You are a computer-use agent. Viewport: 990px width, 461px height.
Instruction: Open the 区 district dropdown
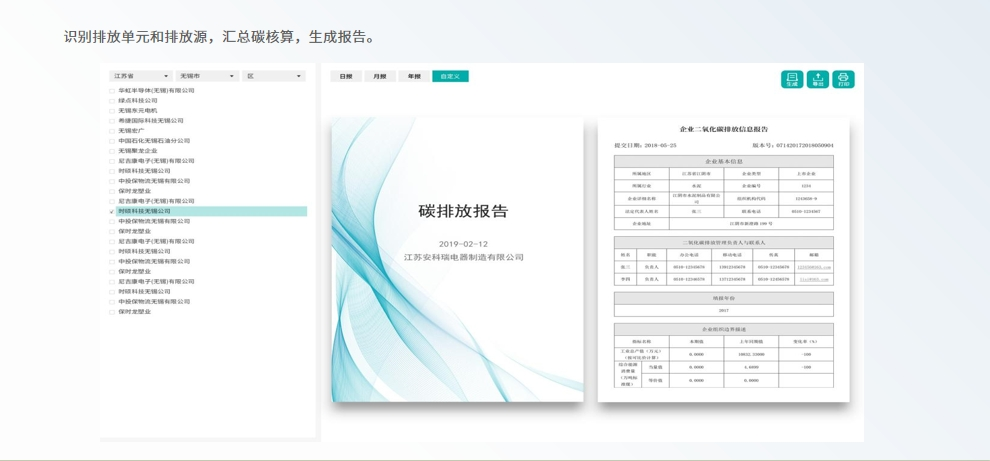(274, 76)
